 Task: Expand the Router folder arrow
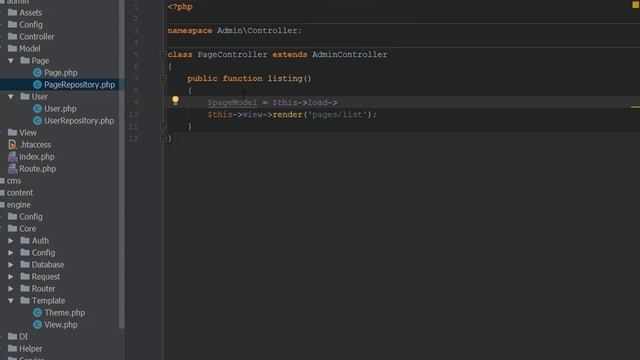pos(11,289)
